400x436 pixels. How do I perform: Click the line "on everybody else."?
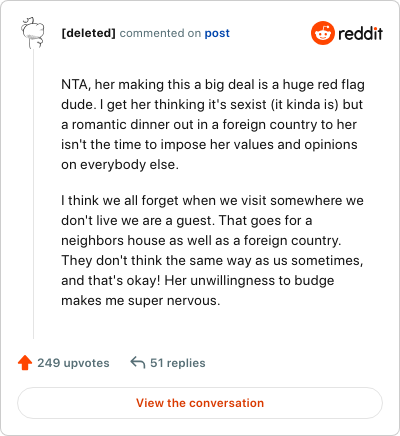point(120,165)
